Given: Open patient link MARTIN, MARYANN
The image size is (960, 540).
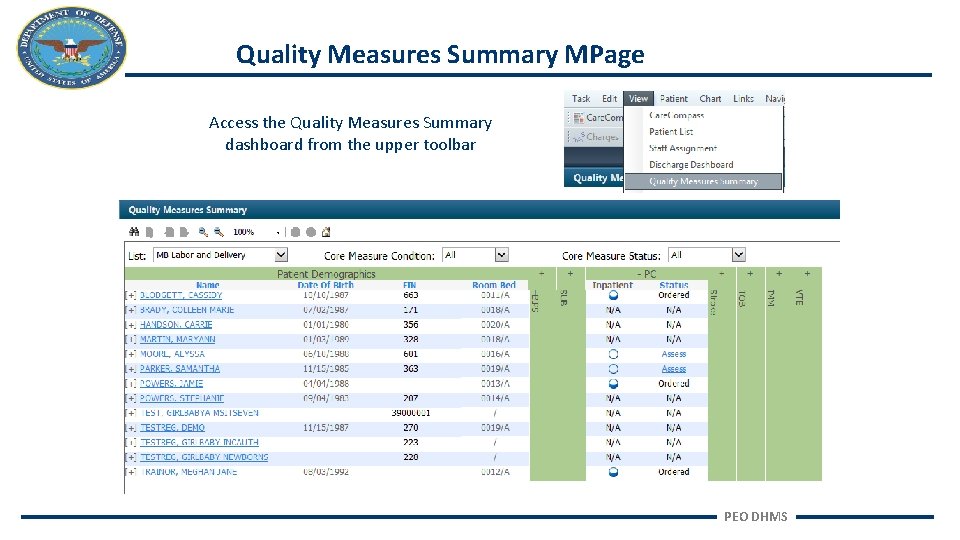Looking at the screenshot, I should pos(178,339).
